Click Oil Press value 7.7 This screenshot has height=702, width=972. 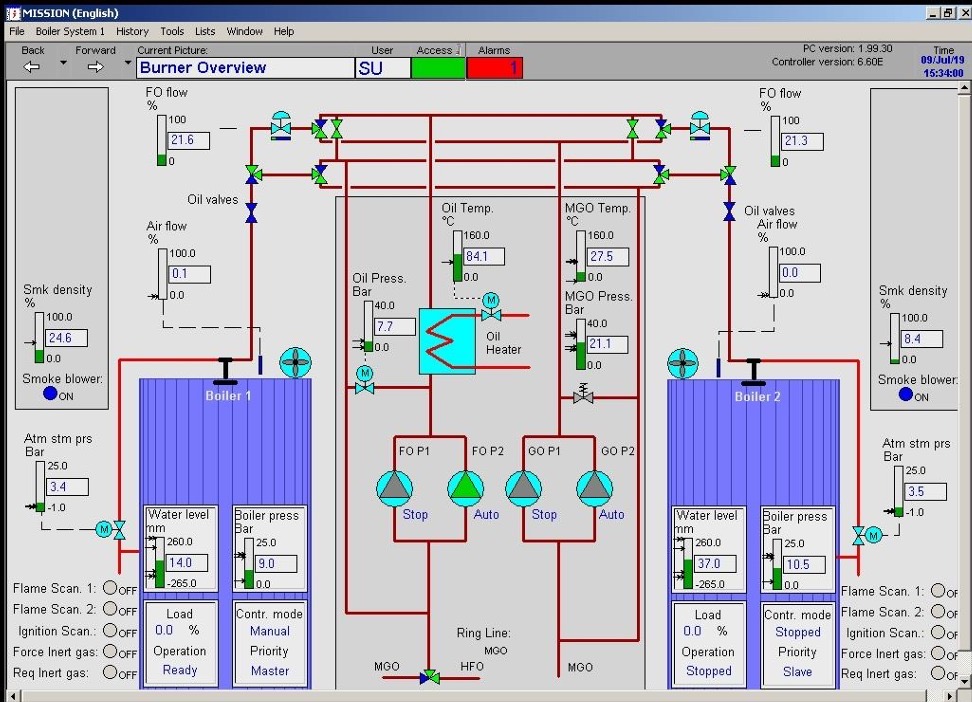395,326
